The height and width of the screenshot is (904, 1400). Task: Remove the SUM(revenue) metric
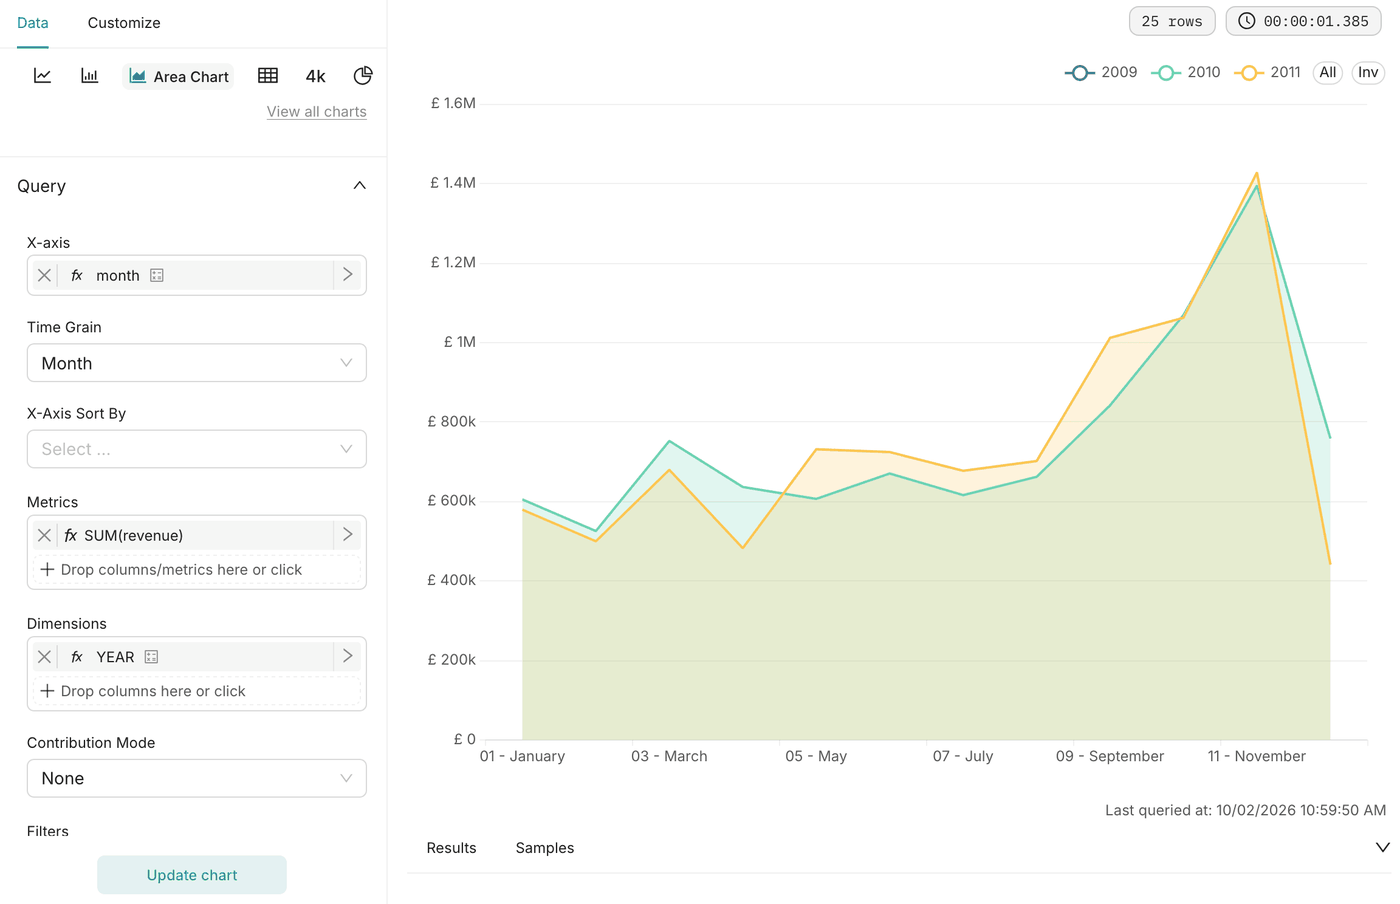(x=44, y=535)
